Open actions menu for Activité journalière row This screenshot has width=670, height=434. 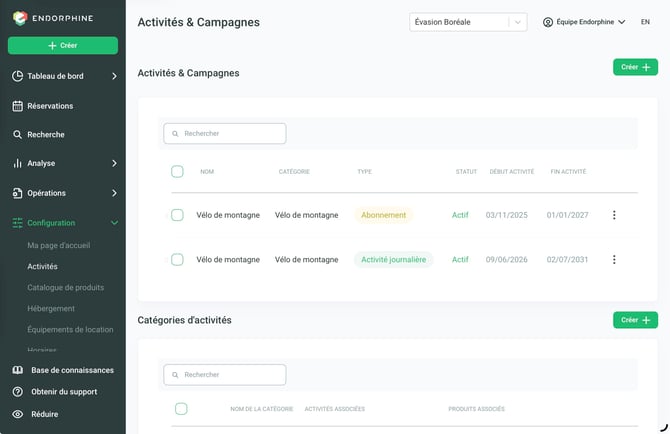(x=614, y=259)
